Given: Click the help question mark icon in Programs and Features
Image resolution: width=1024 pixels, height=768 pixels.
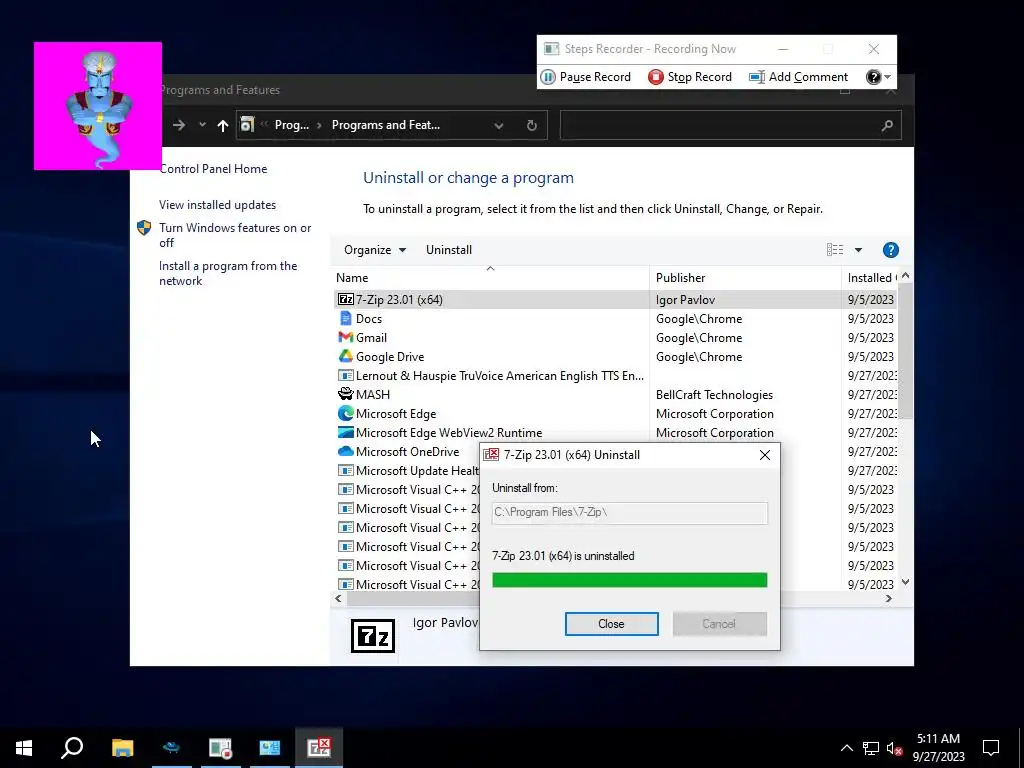Looking at the screenshot, I should [x=890, y=250].
